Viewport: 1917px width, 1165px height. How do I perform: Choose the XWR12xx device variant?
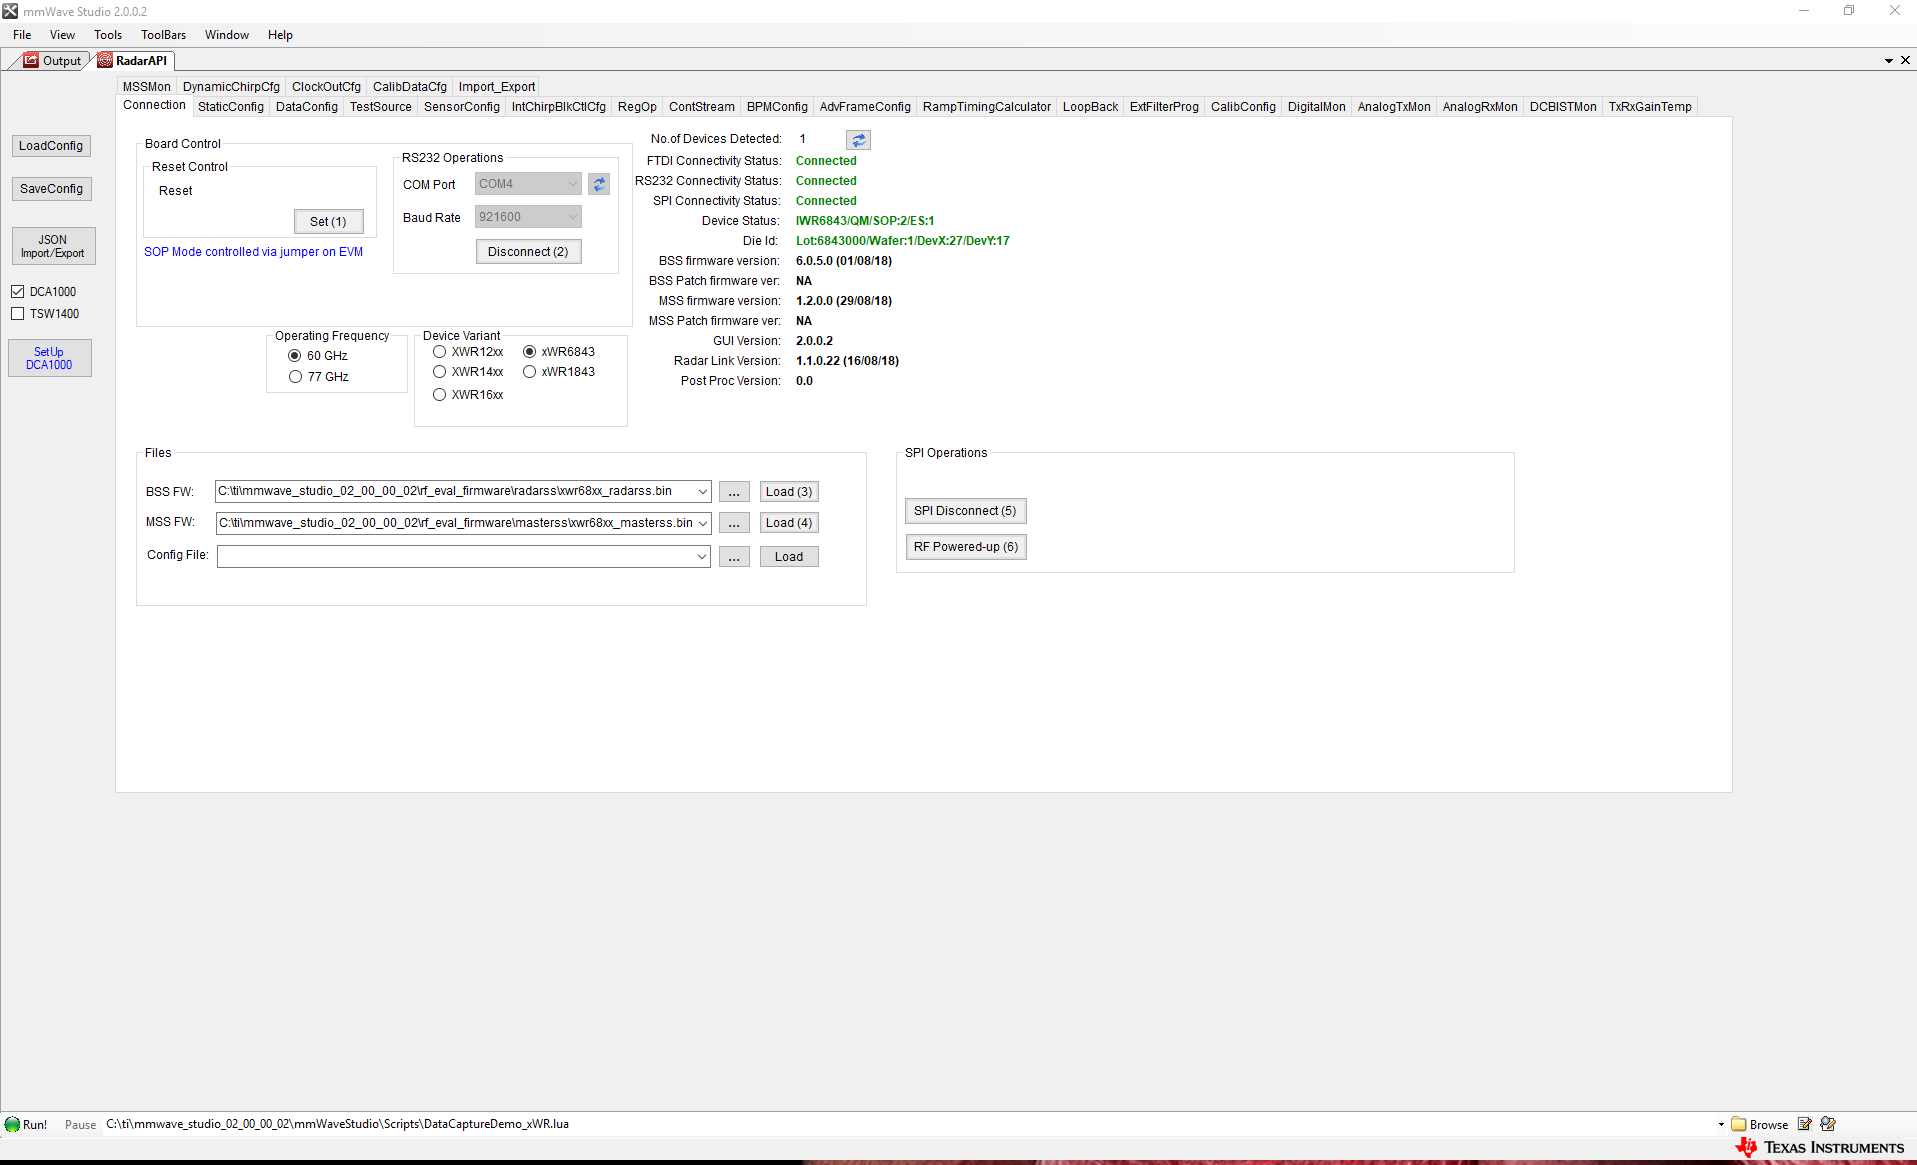point(439,352)
